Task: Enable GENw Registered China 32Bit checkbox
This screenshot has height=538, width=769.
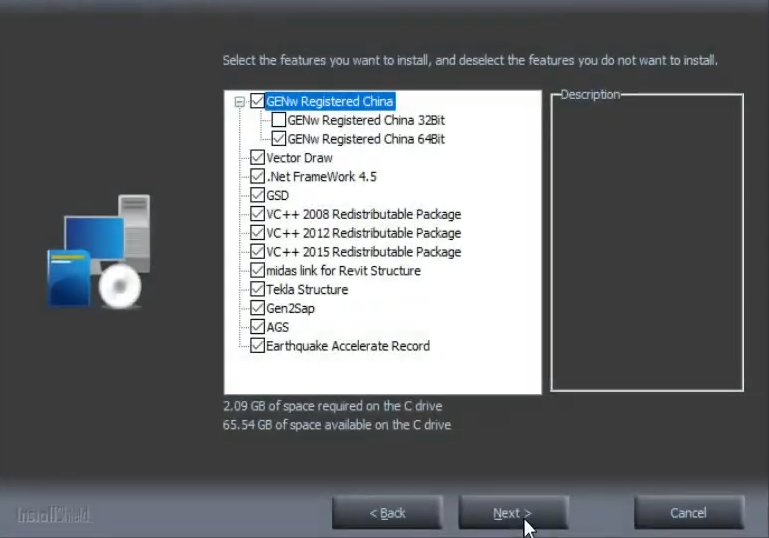Action: click(x=279, y=120)
